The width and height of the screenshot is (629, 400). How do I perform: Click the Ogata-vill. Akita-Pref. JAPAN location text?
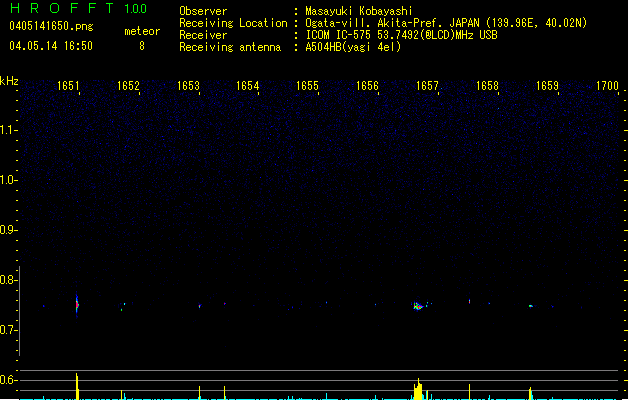pyautogui.click(x=446, y=23)
